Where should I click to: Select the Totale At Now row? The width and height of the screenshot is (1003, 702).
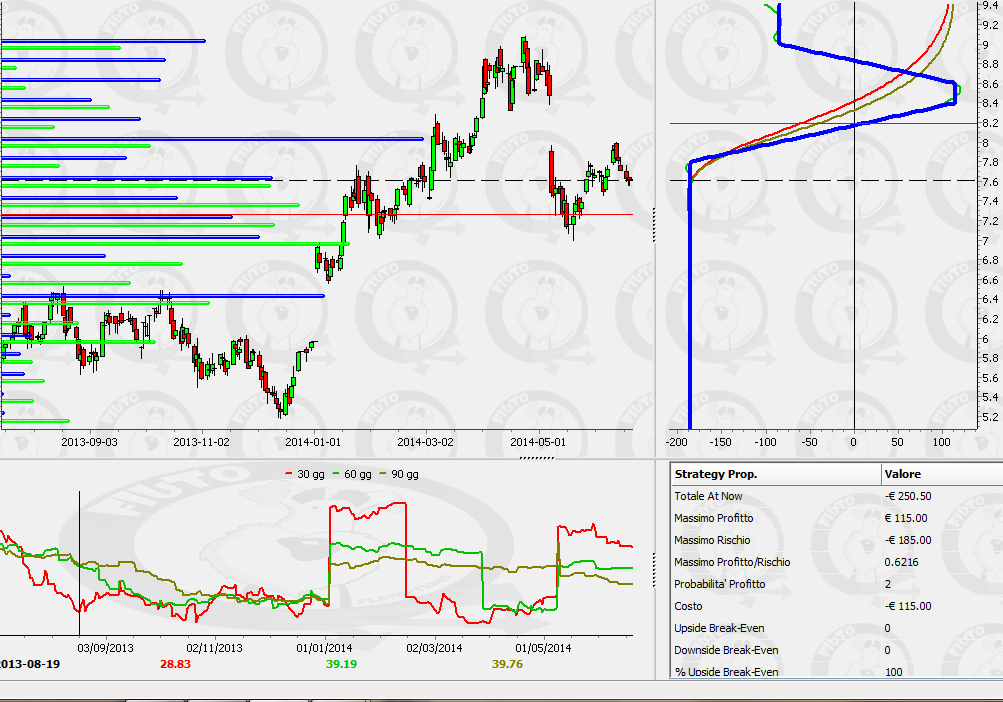coord(837,496)
